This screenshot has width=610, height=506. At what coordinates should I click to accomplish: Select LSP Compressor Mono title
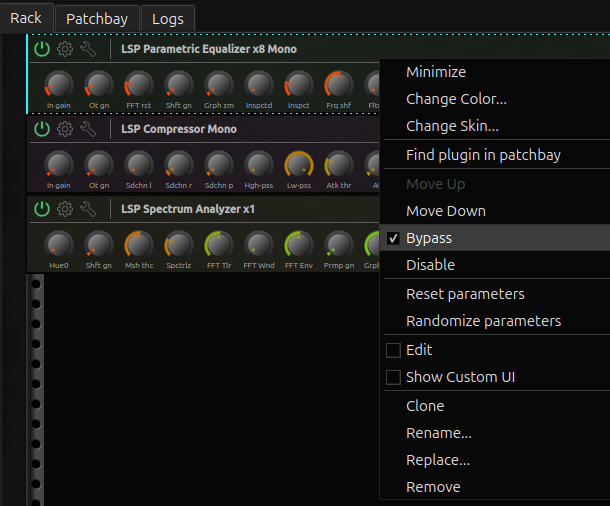[179, 129]
